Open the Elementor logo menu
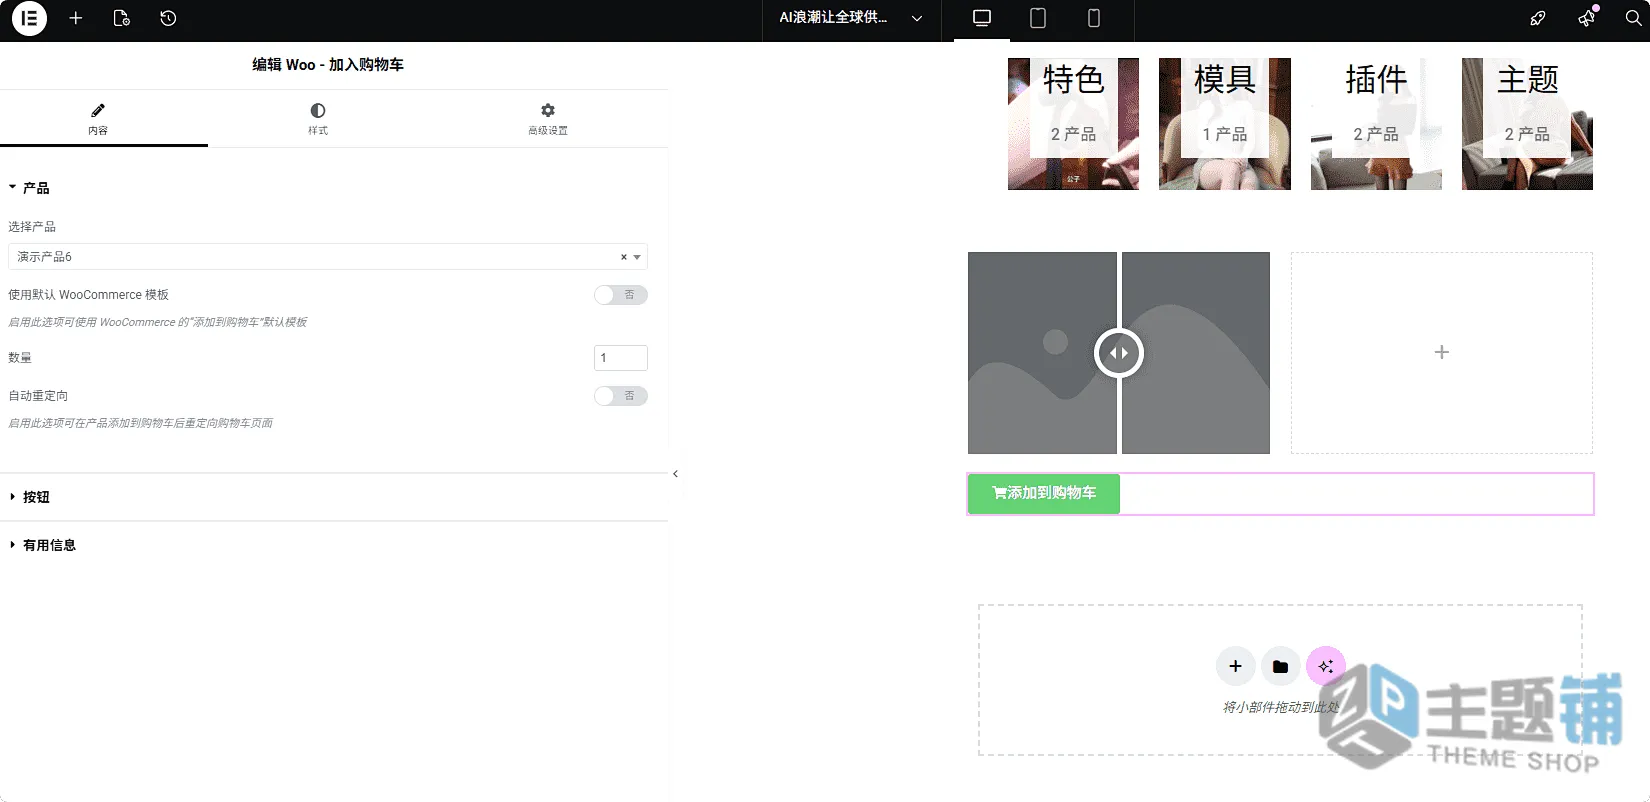The image size is (1650, 802). 29,18
